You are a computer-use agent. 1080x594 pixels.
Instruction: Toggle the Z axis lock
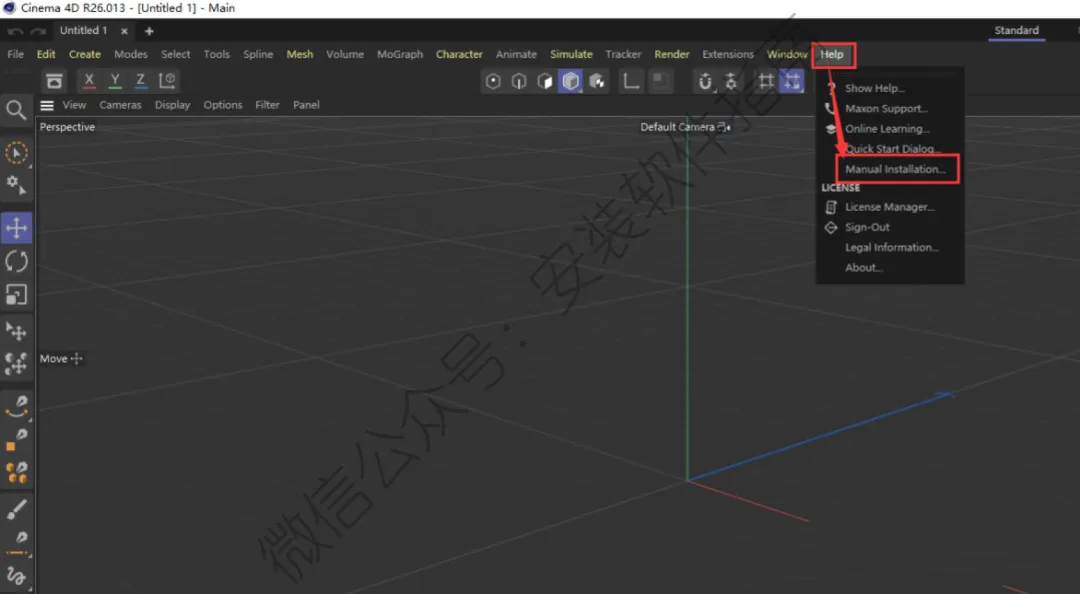[141, 81]
